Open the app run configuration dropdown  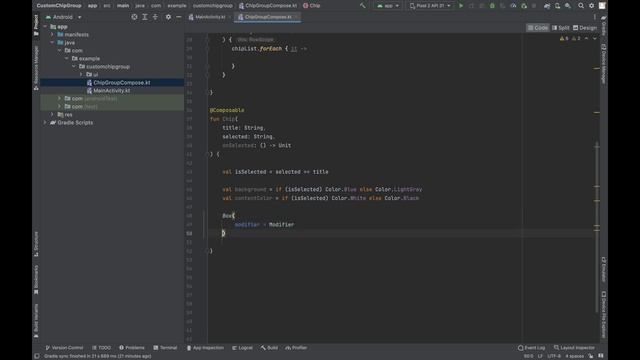pyautogui.click(x=388, y=6)
